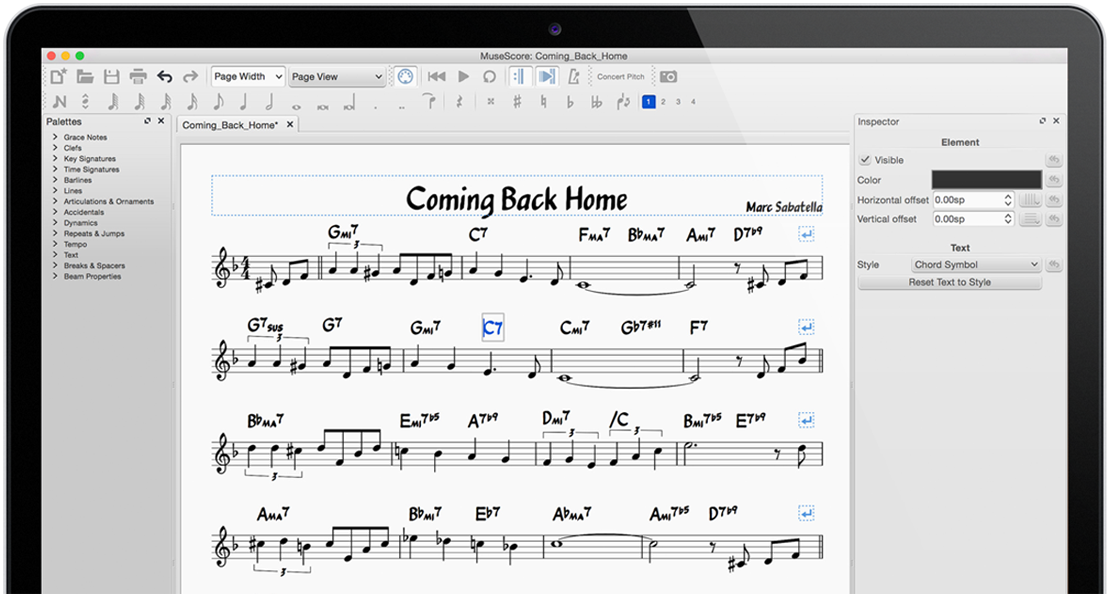Open the image capture tool
The height and width of the screenshot is (594, 1110).
point(669,76)
